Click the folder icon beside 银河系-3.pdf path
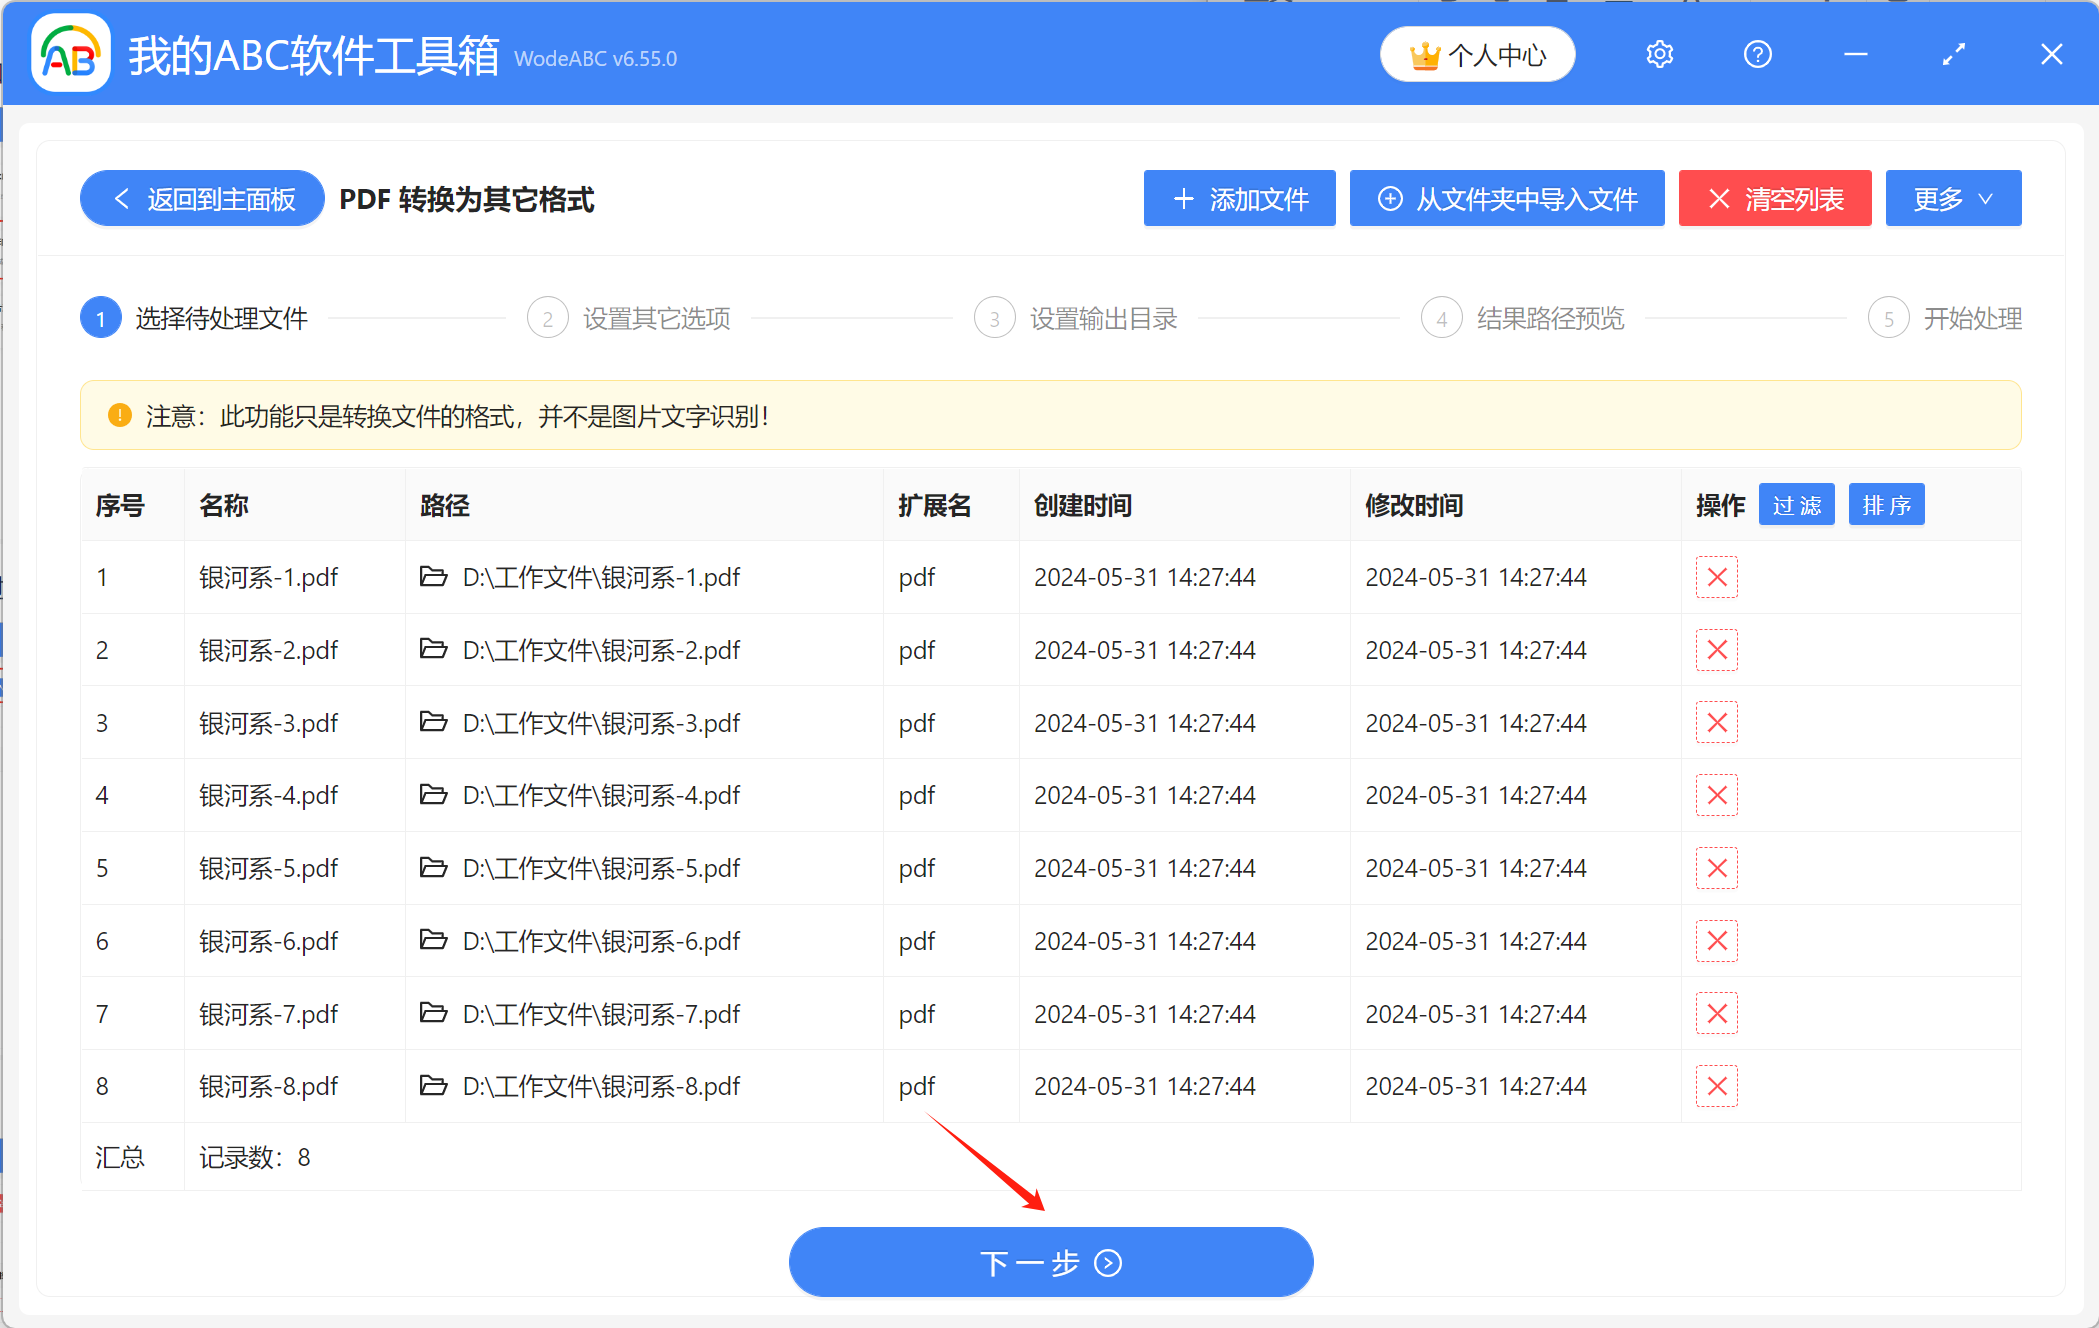This screenshot has width=2099, height=1328. click(433, 722)
